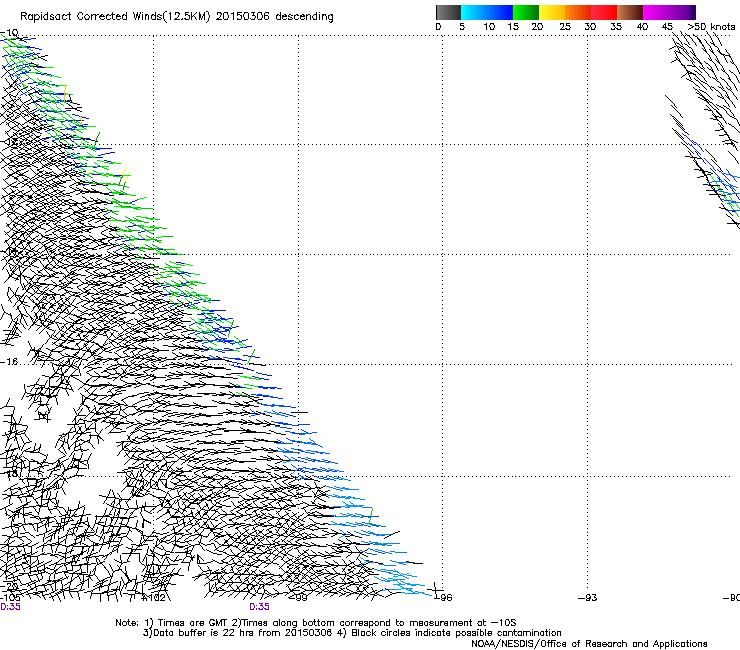Image resolution: width=740 pixels, height=650 pixels.
Task: Click the '45' legend scale label
Action: [667, 27]
